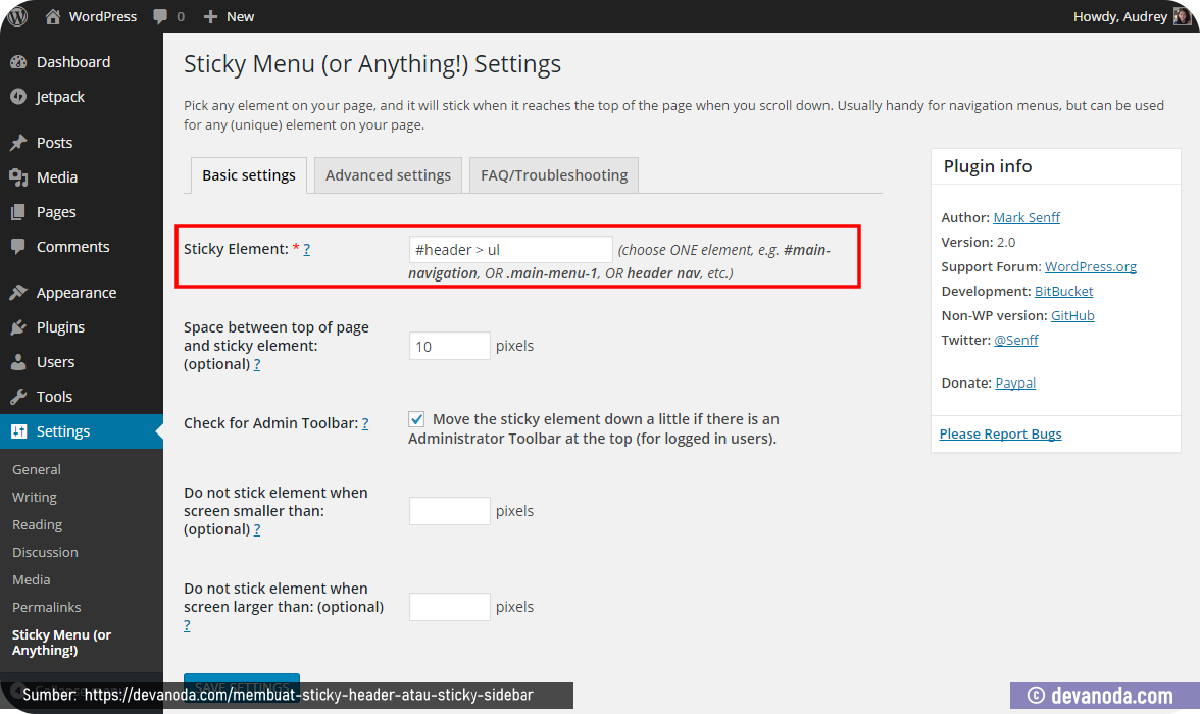Open the Settings menu label

click(63, 432)
